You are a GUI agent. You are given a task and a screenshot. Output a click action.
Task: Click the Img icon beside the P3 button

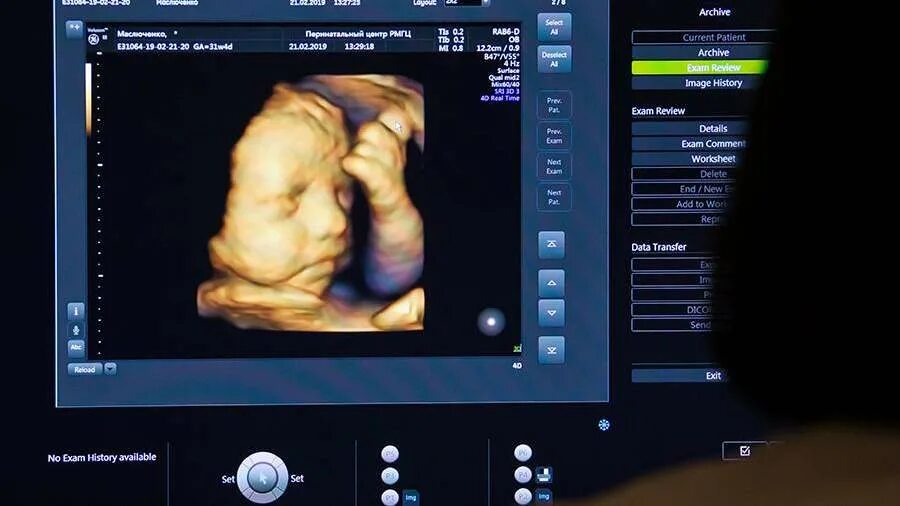tap(410, 497)
